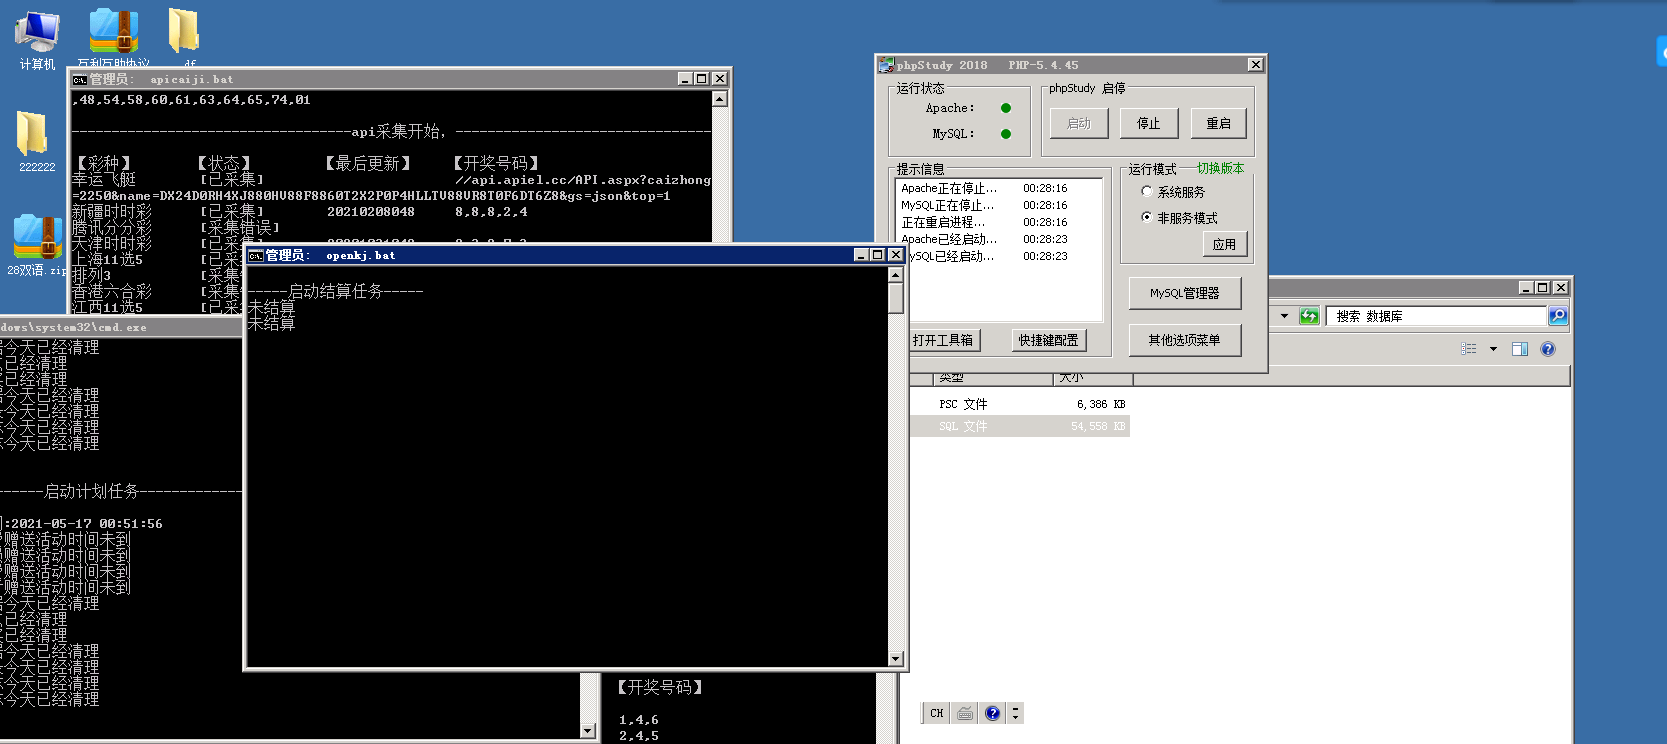
Task: Click the CH input language indicator
Action: pos(936,713)
